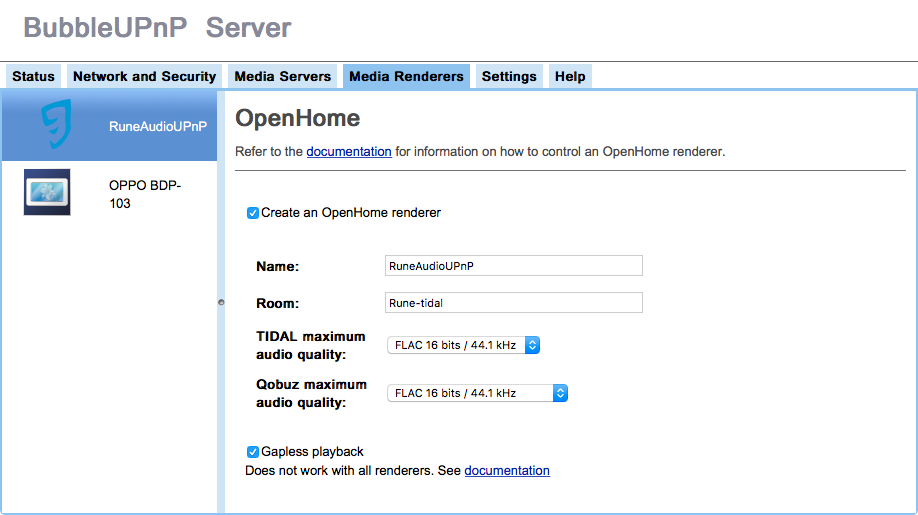Go to the Settings tab
This screenshot has width=918, height=515.
509,77
